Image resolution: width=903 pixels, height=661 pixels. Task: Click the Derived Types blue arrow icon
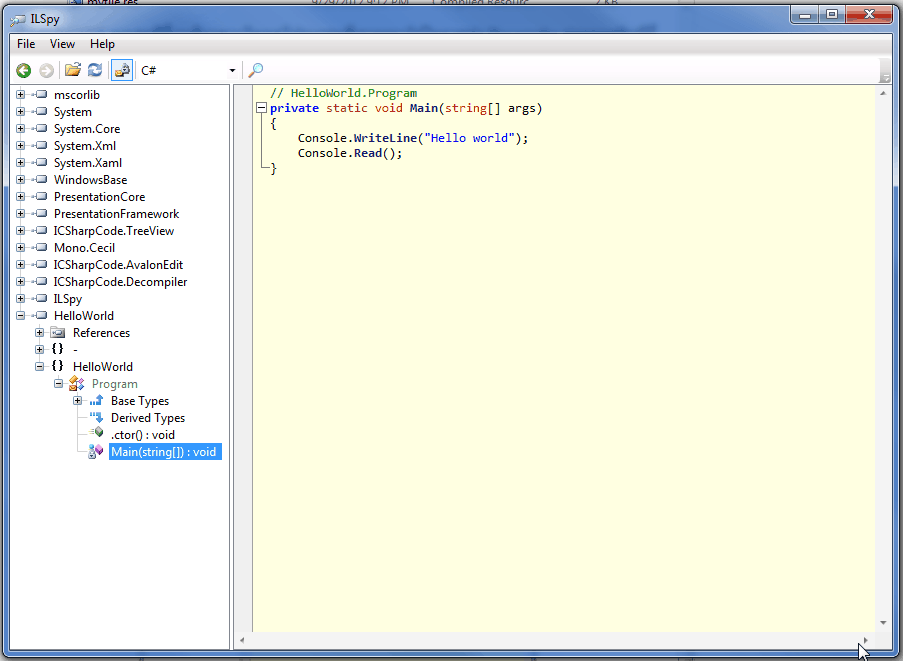point(97,417)
